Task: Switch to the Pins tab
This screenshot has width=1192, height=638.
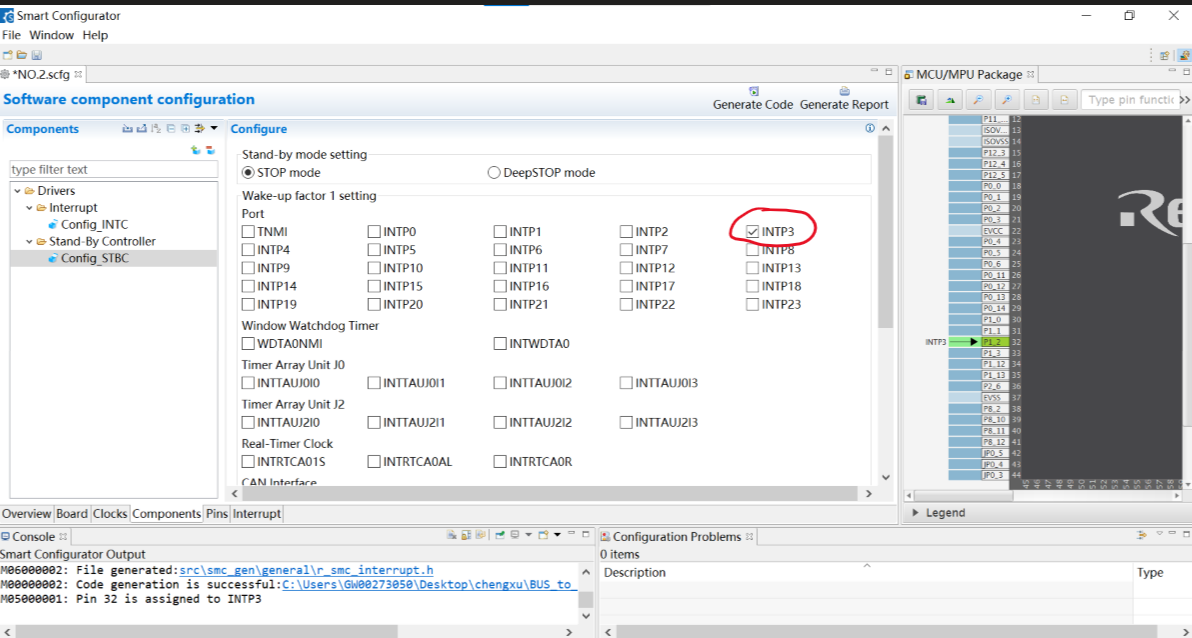Action: pyautogui.click(x=217, y=513)
